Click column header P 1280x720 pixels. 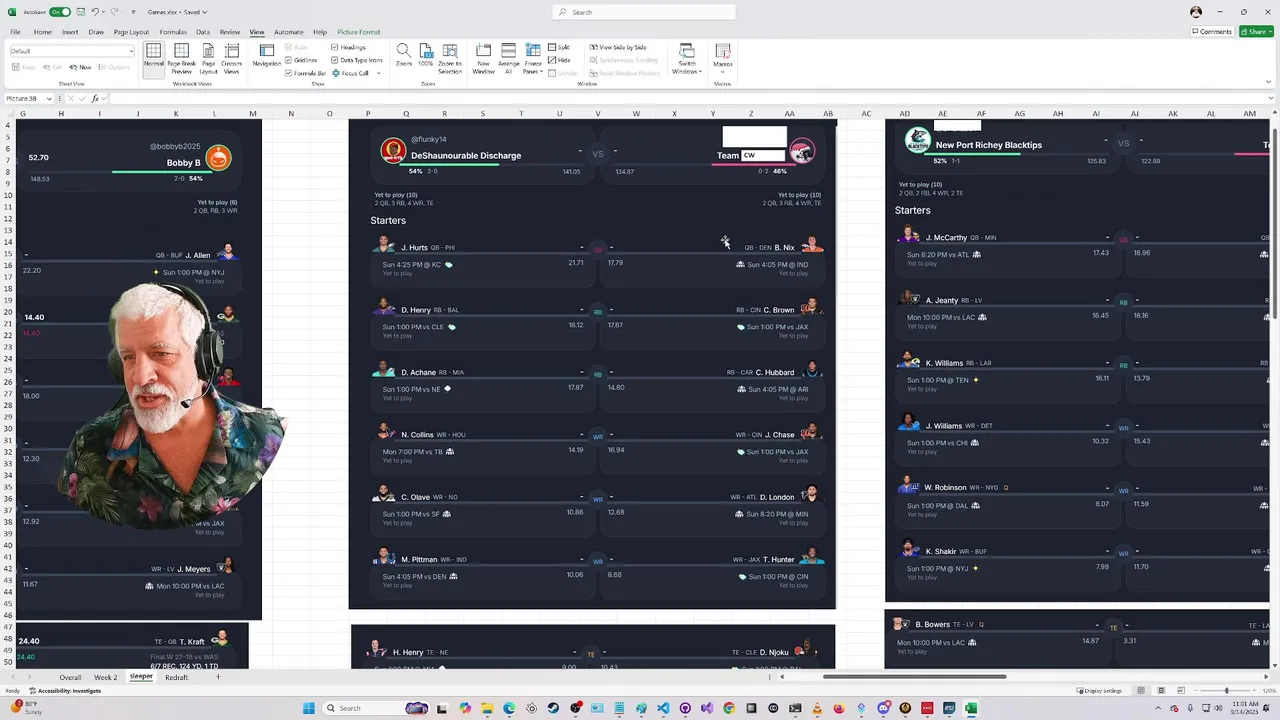(x=368, y=114)
